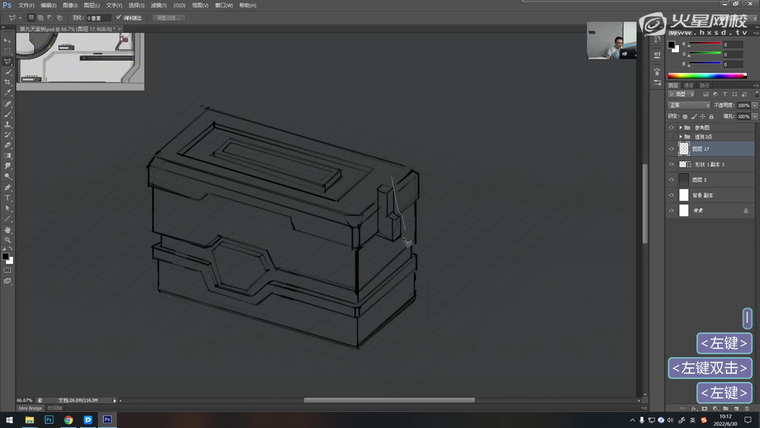
Task: Open the layer blending mode dropdown
Action: point(690,104)
